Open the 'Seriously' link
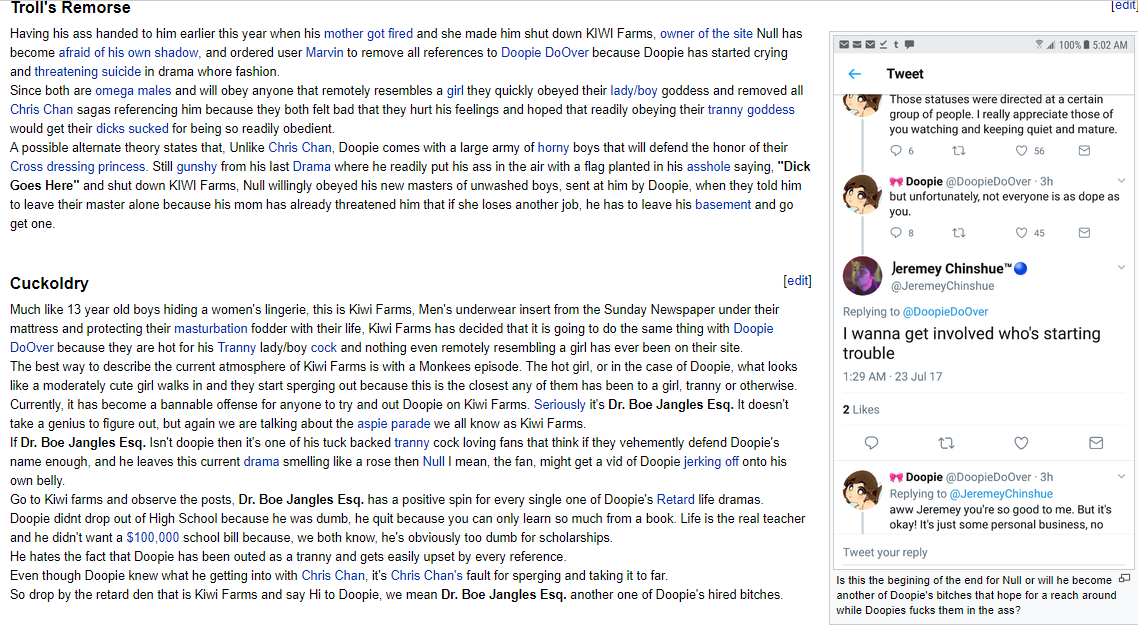1138x632 pixels. (x=560, y=405)
